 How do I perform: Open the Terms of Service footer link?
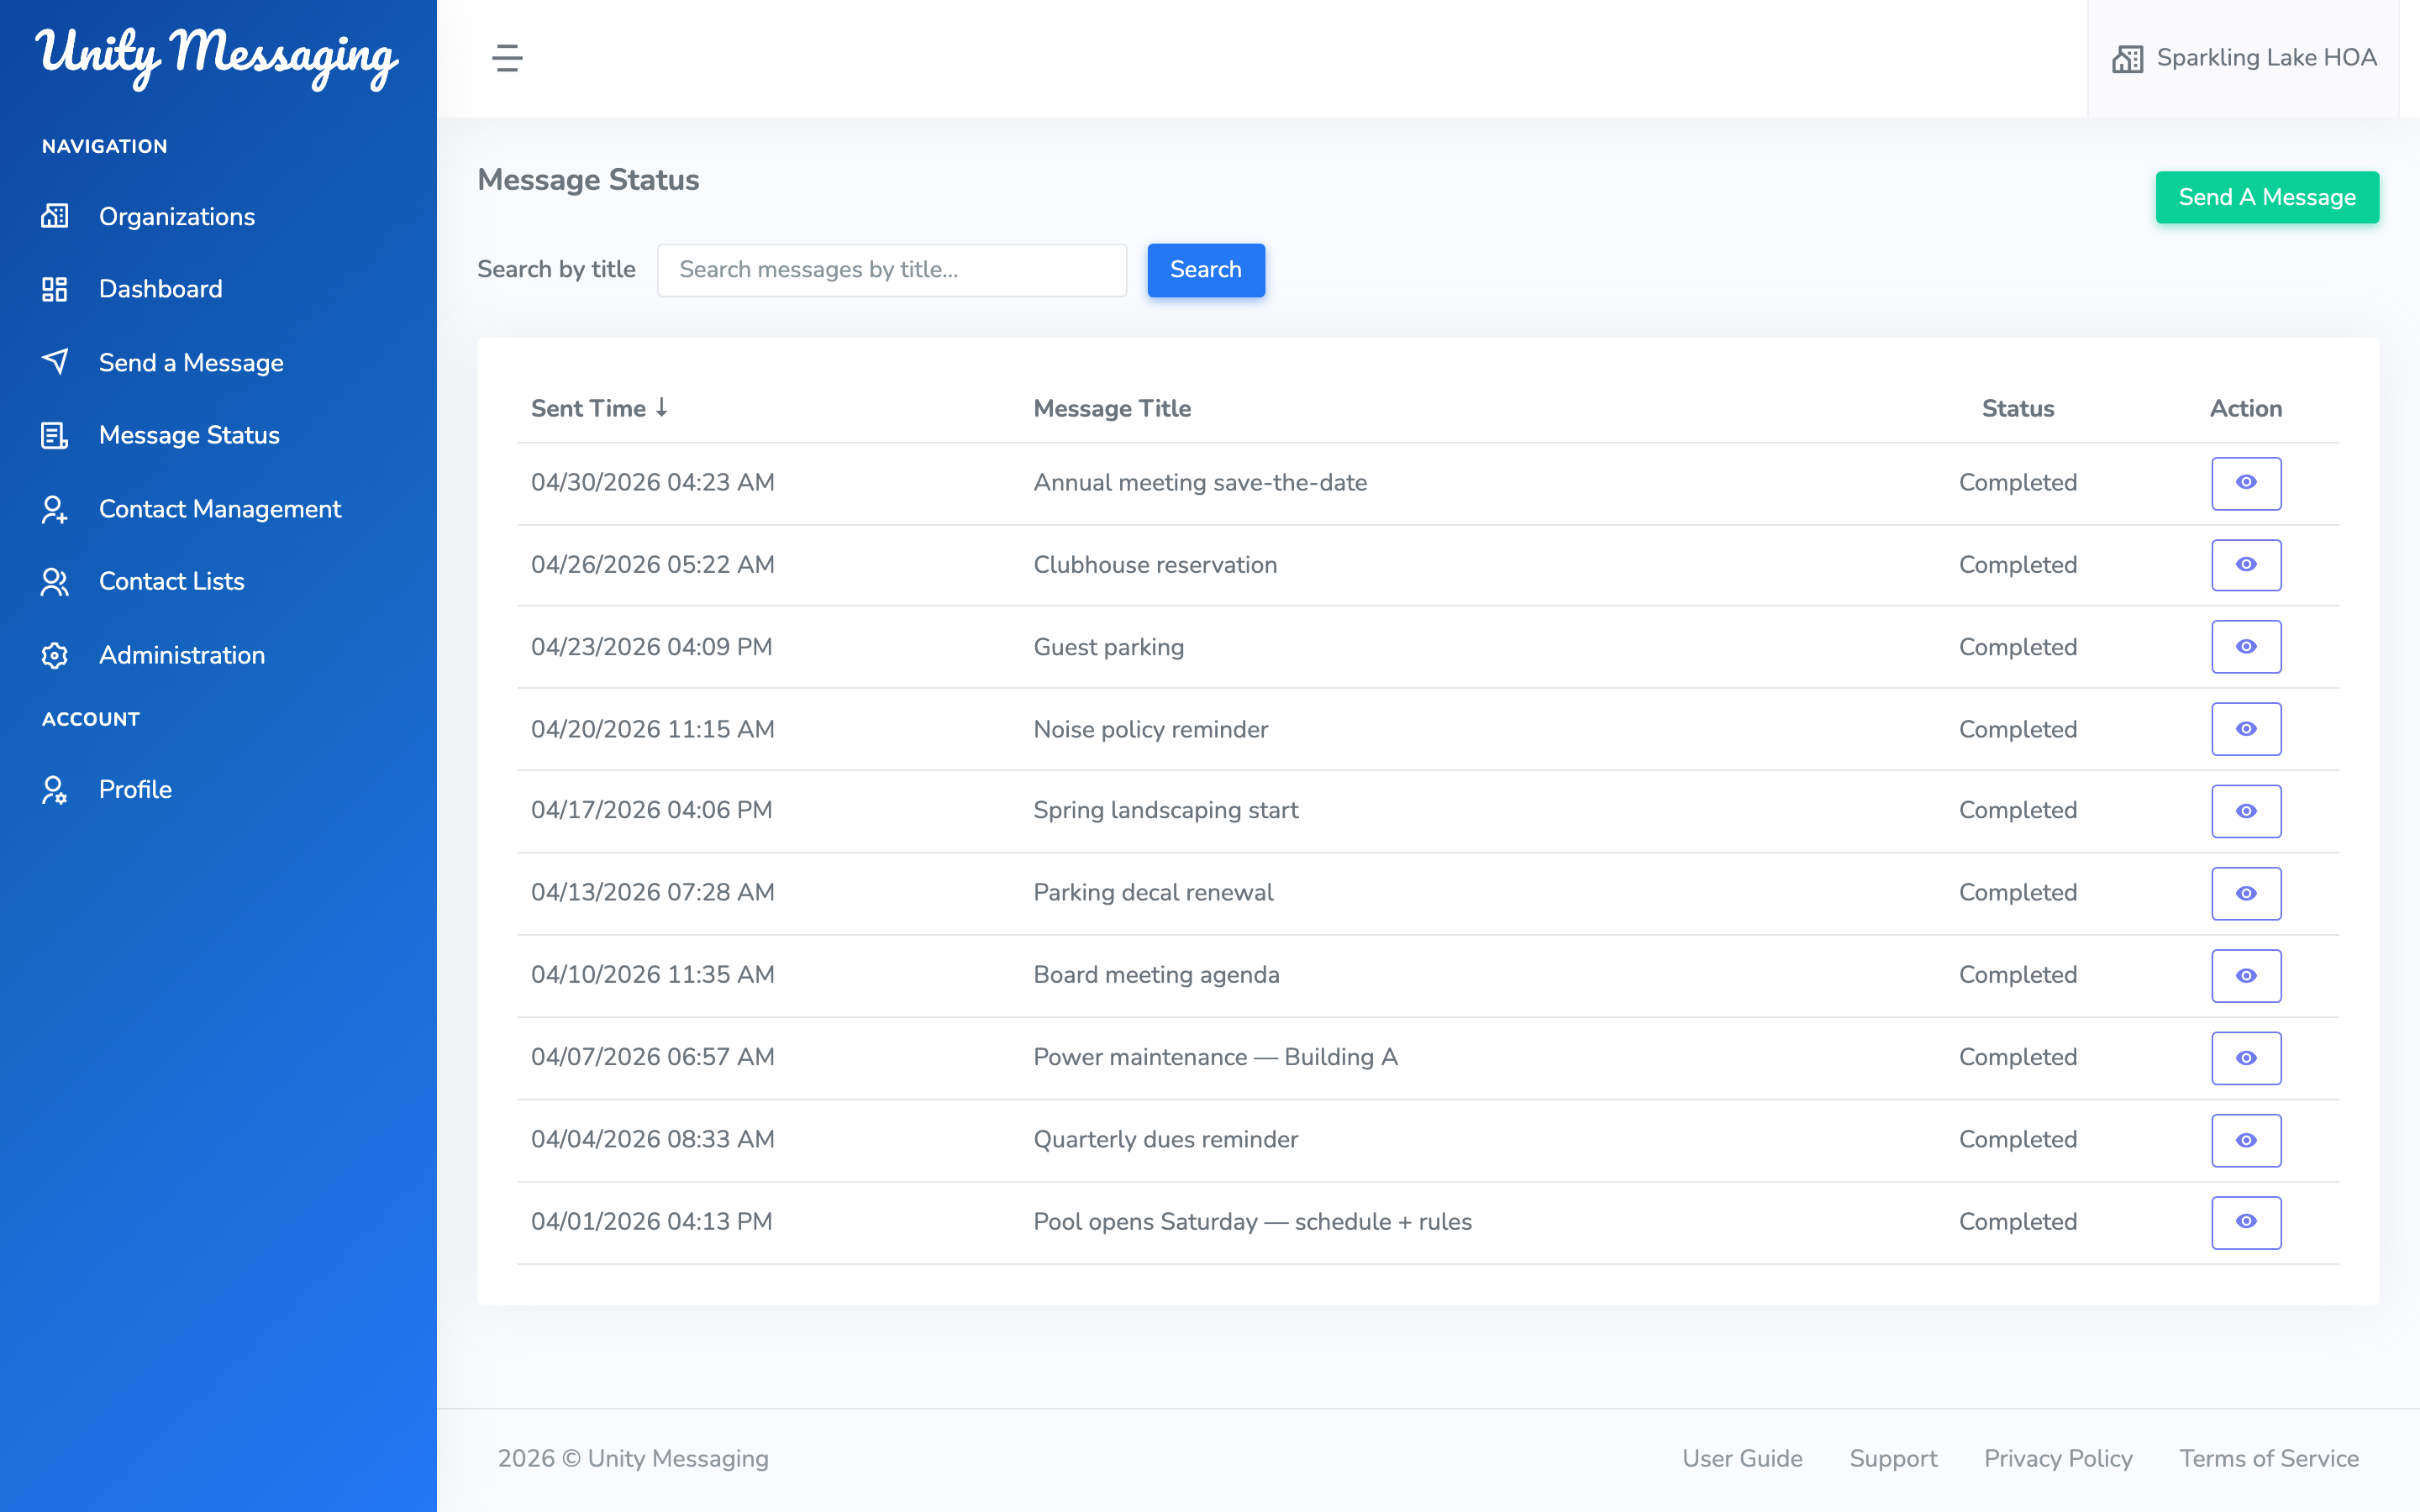pyautogui.click(x=2269, y=1458)
